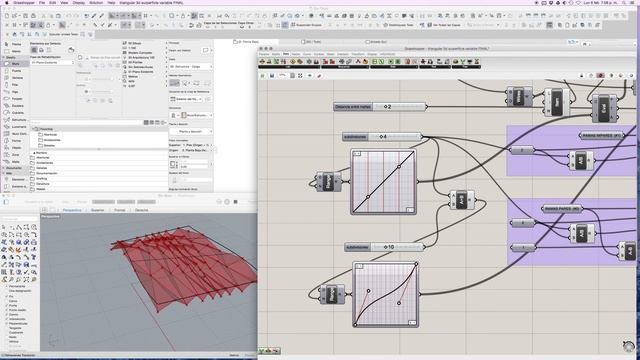Image resolution: width=640 pixels, height=360 pixels.
Task: Select the red sketch pen in Grasshopper toolbar
Action: tap(319, 76)
